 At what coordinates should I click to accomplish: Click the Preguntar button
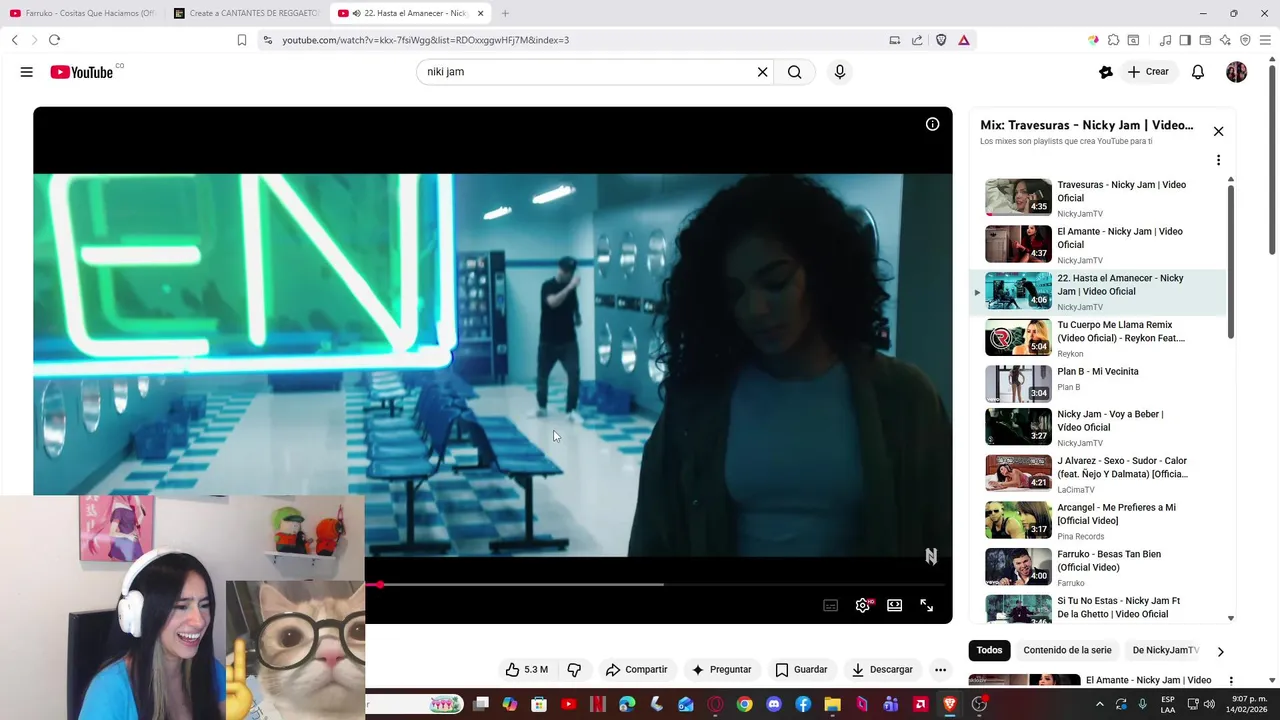pyautogui.click(x=721, y=670)
